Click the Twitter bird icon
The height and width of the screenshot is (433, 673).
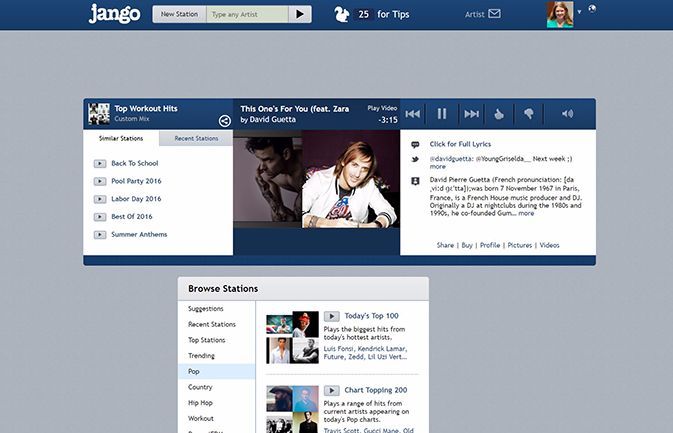415,159
